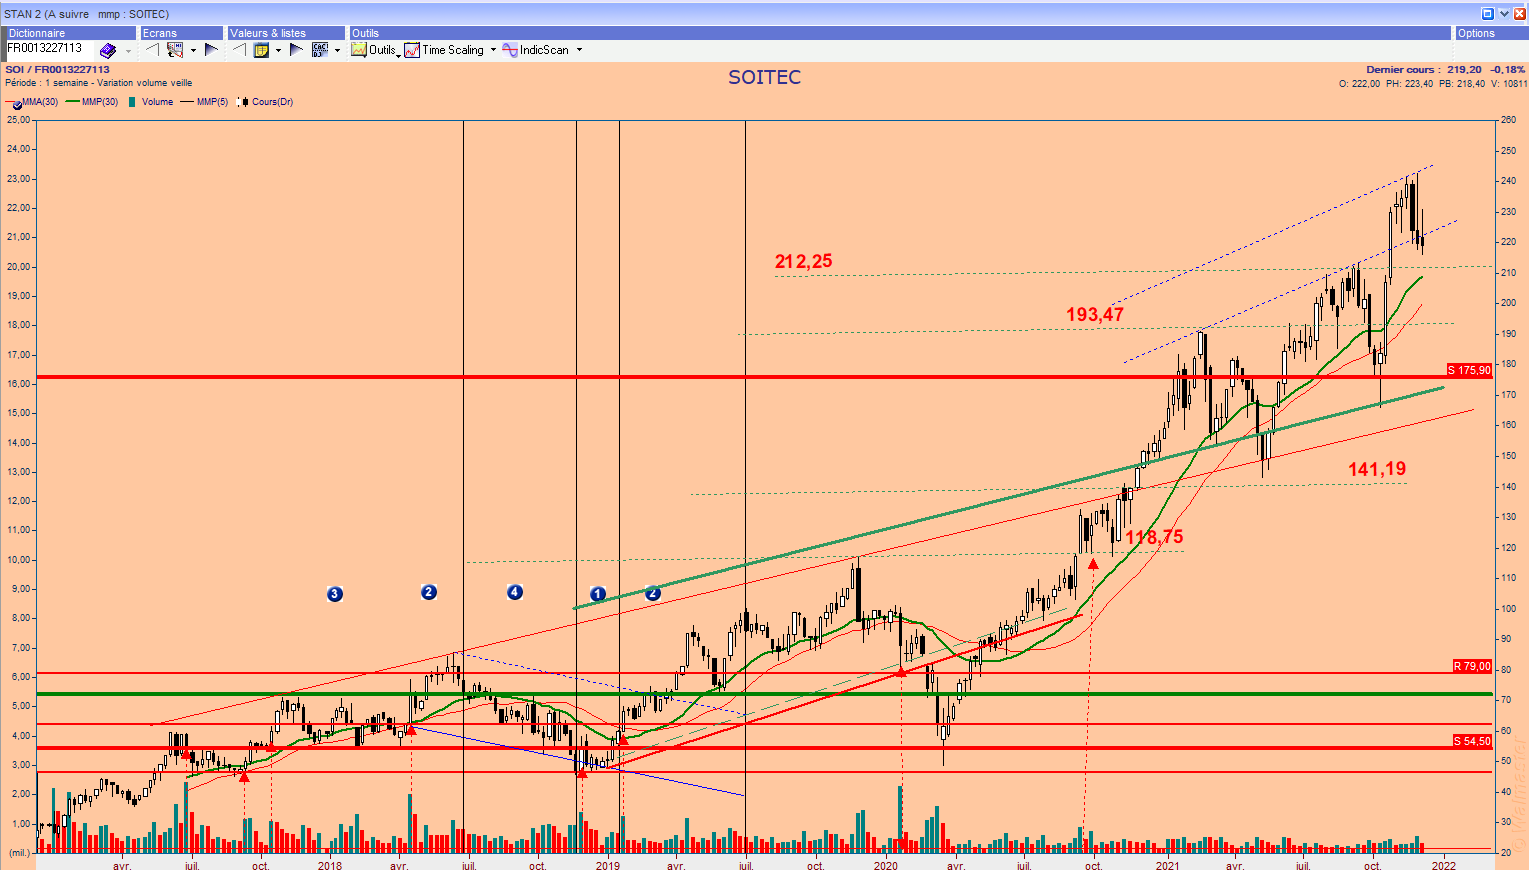
Task: Select the R 79,00 resistance label
Action: click(1472, 666)
